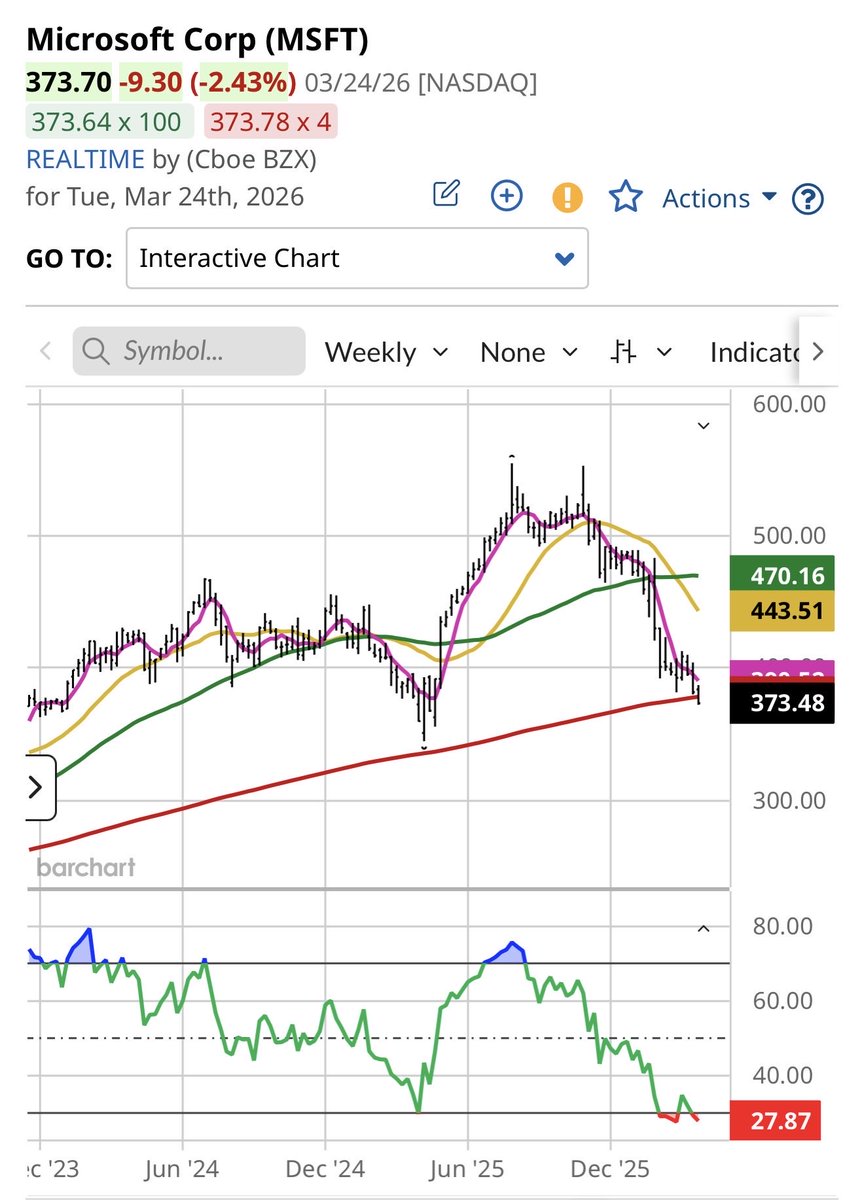This screenshot has height=1200, width=864.
Task: Open the Weekly period dropdown
Action: 386,352
